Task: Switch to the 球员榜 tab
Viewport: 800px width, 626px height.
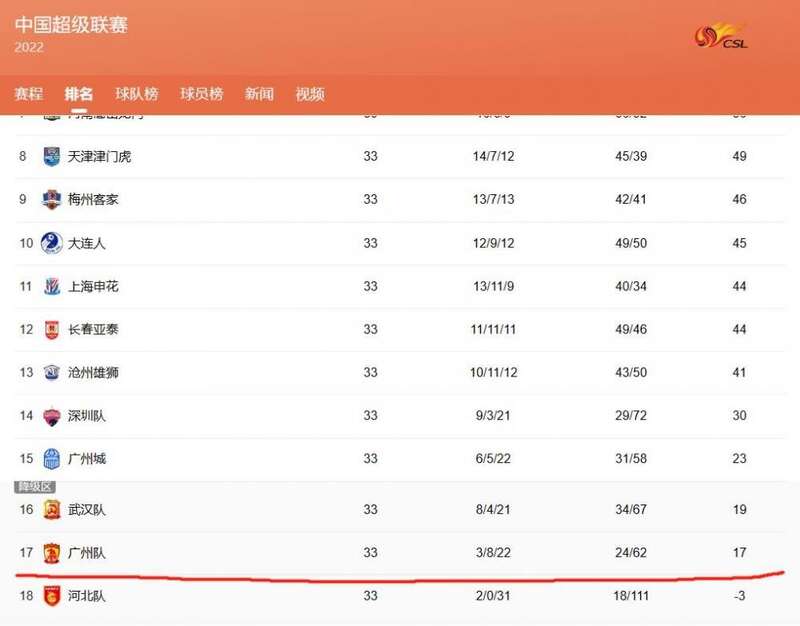Action: pyautogui.click(x=202, y=94)
